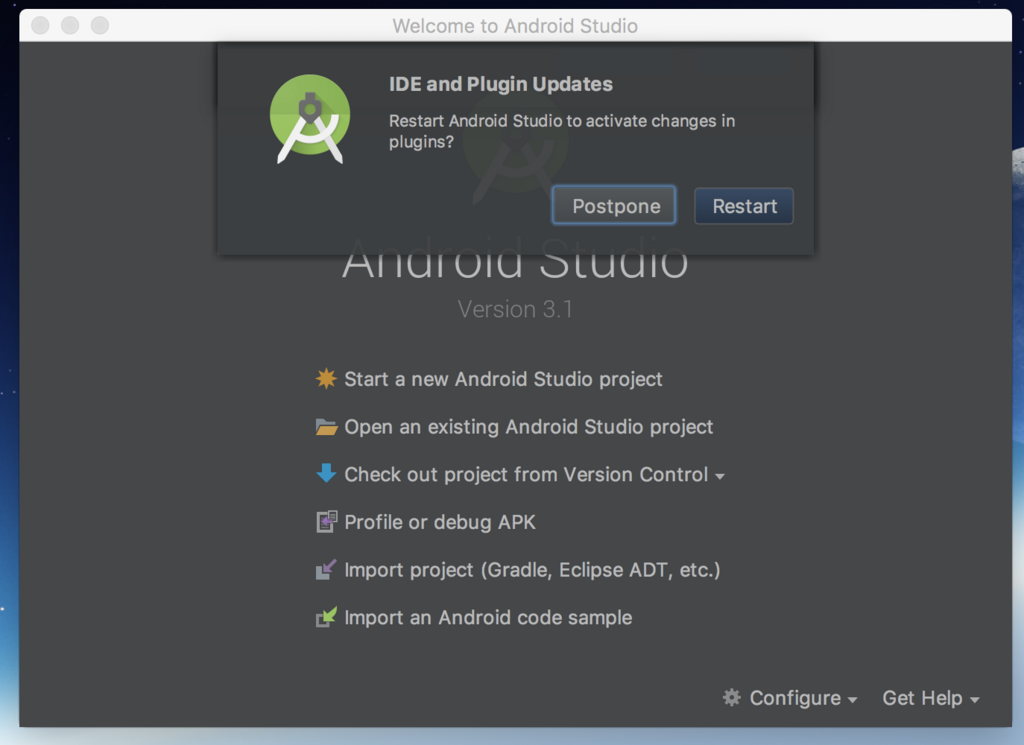Viewport: 1024px width, 745px height.
Task: Click the red close window button
Action: click(40, 25)
